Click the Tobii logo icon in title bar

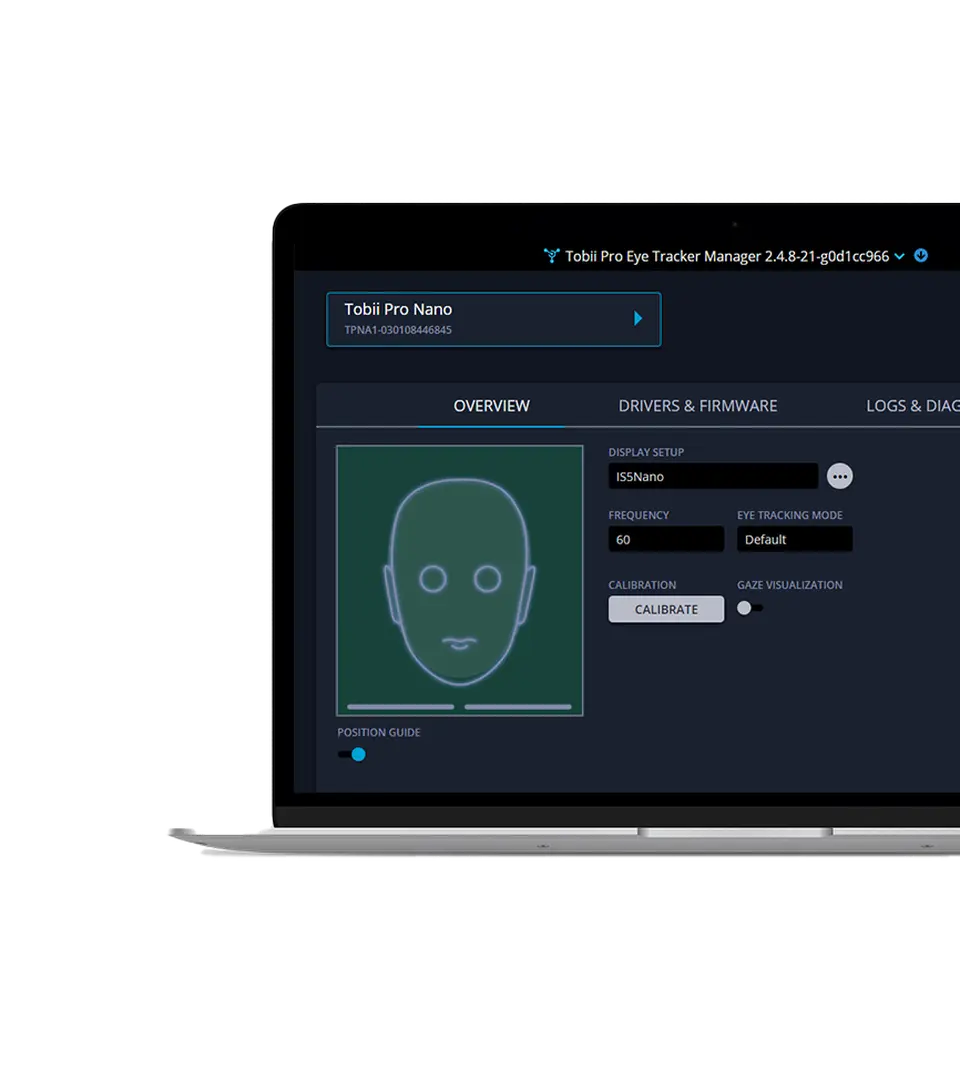point(551,256)
